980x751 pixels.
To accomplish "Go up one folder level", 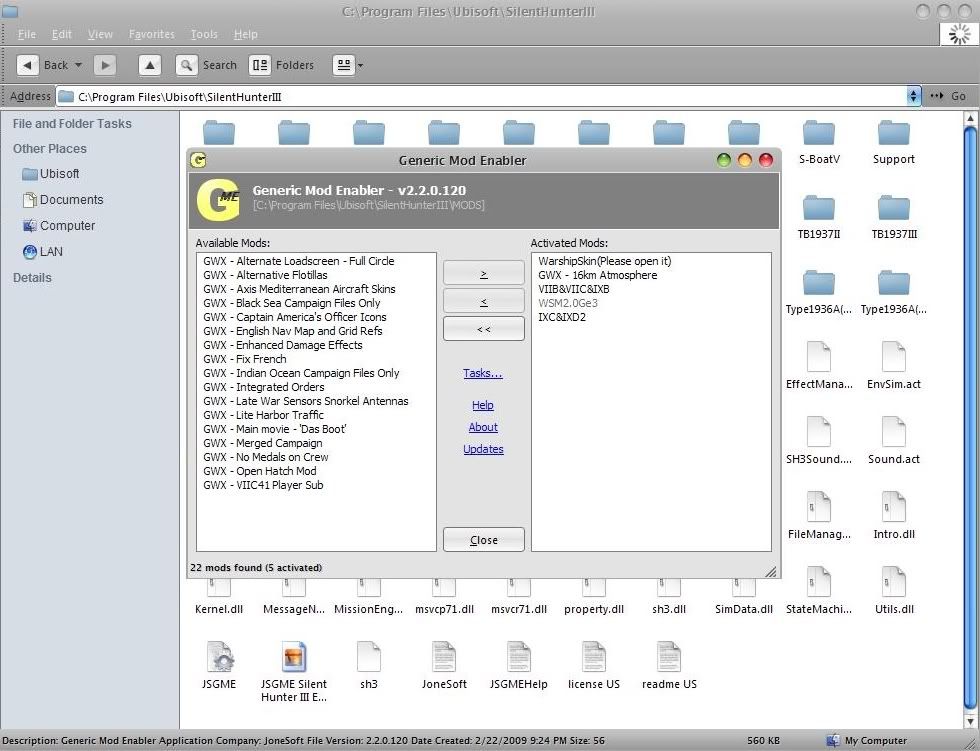I will point(149,65).
